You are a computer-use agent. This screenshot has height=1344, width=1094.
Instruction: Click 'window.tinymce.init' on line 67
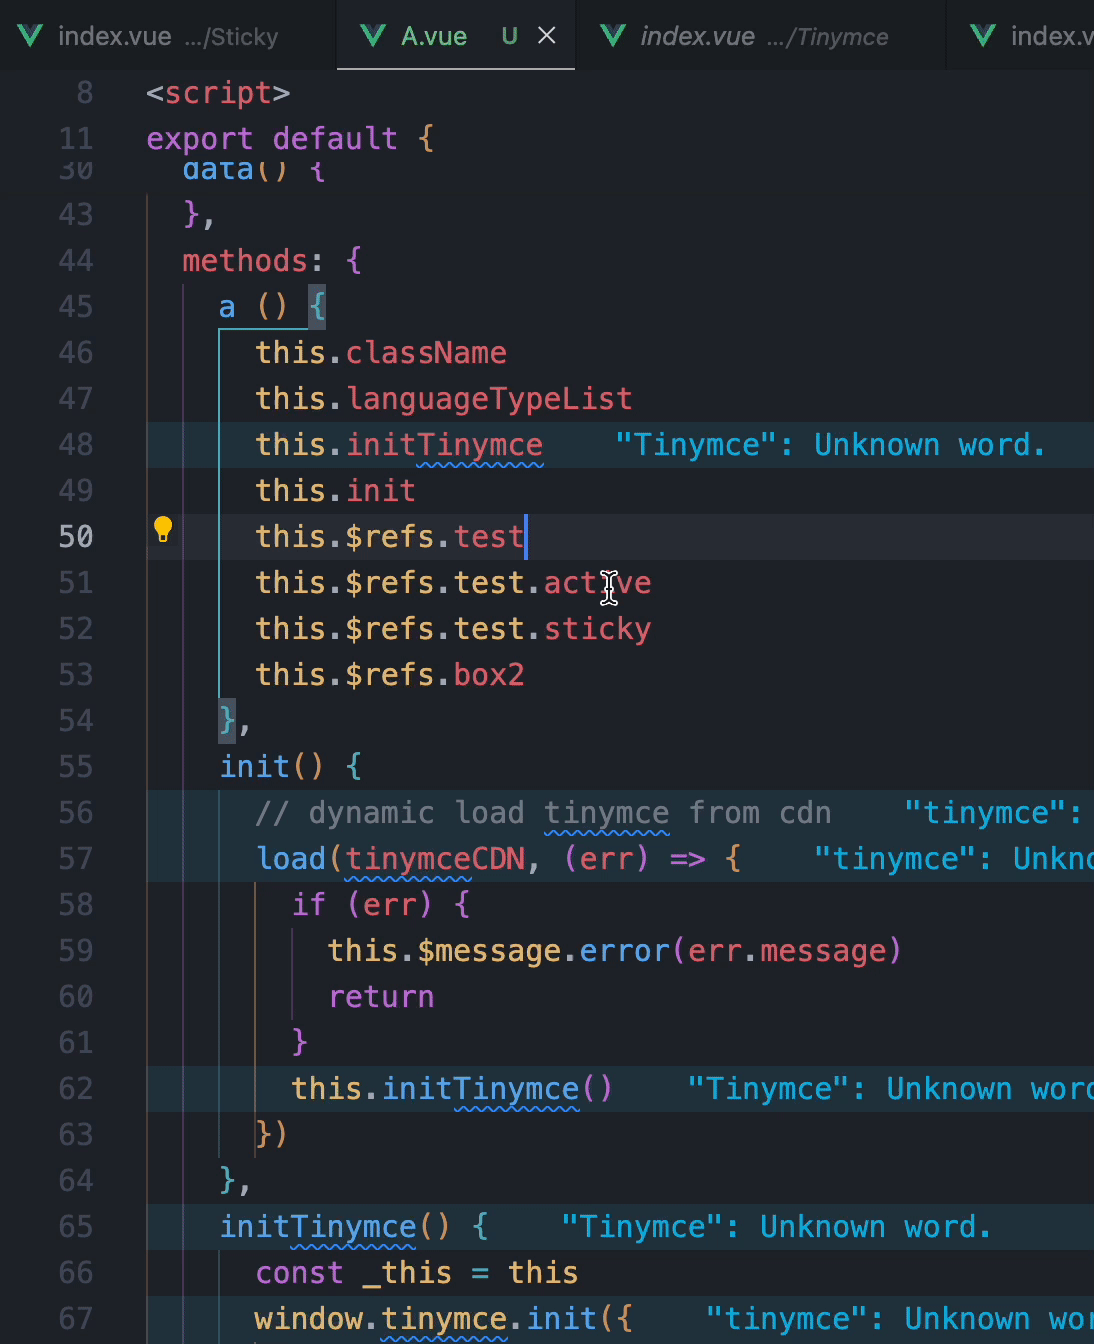click(426, 1319)
